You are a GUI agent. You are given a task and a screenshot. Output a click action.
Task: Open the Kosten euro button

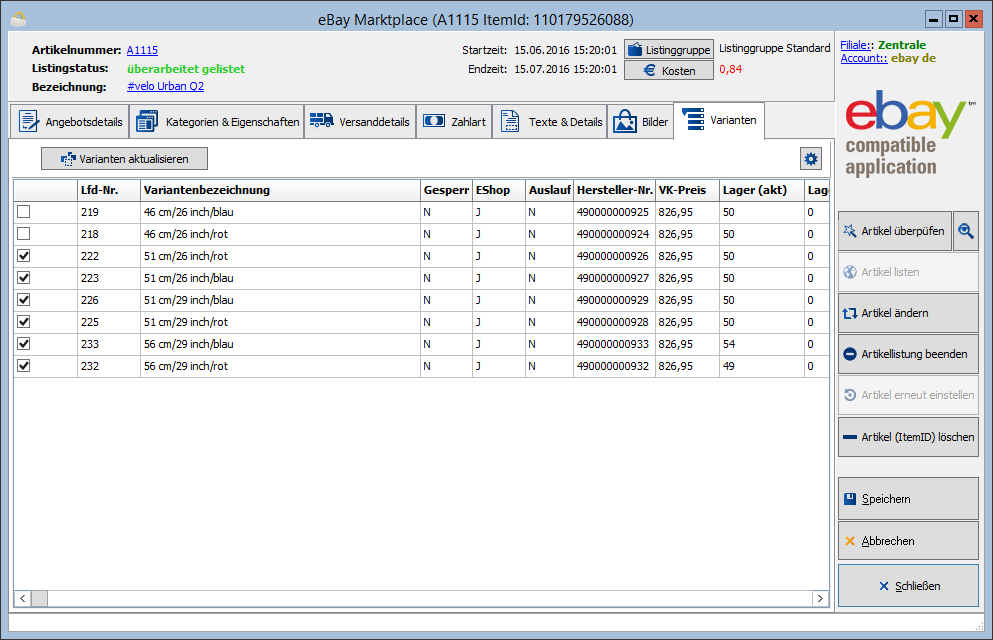669,70
